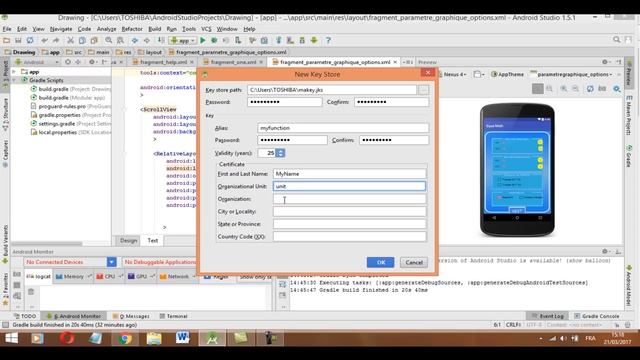
Task: Open Chrome from the taskbar
Action: click(x=125, y=338)
